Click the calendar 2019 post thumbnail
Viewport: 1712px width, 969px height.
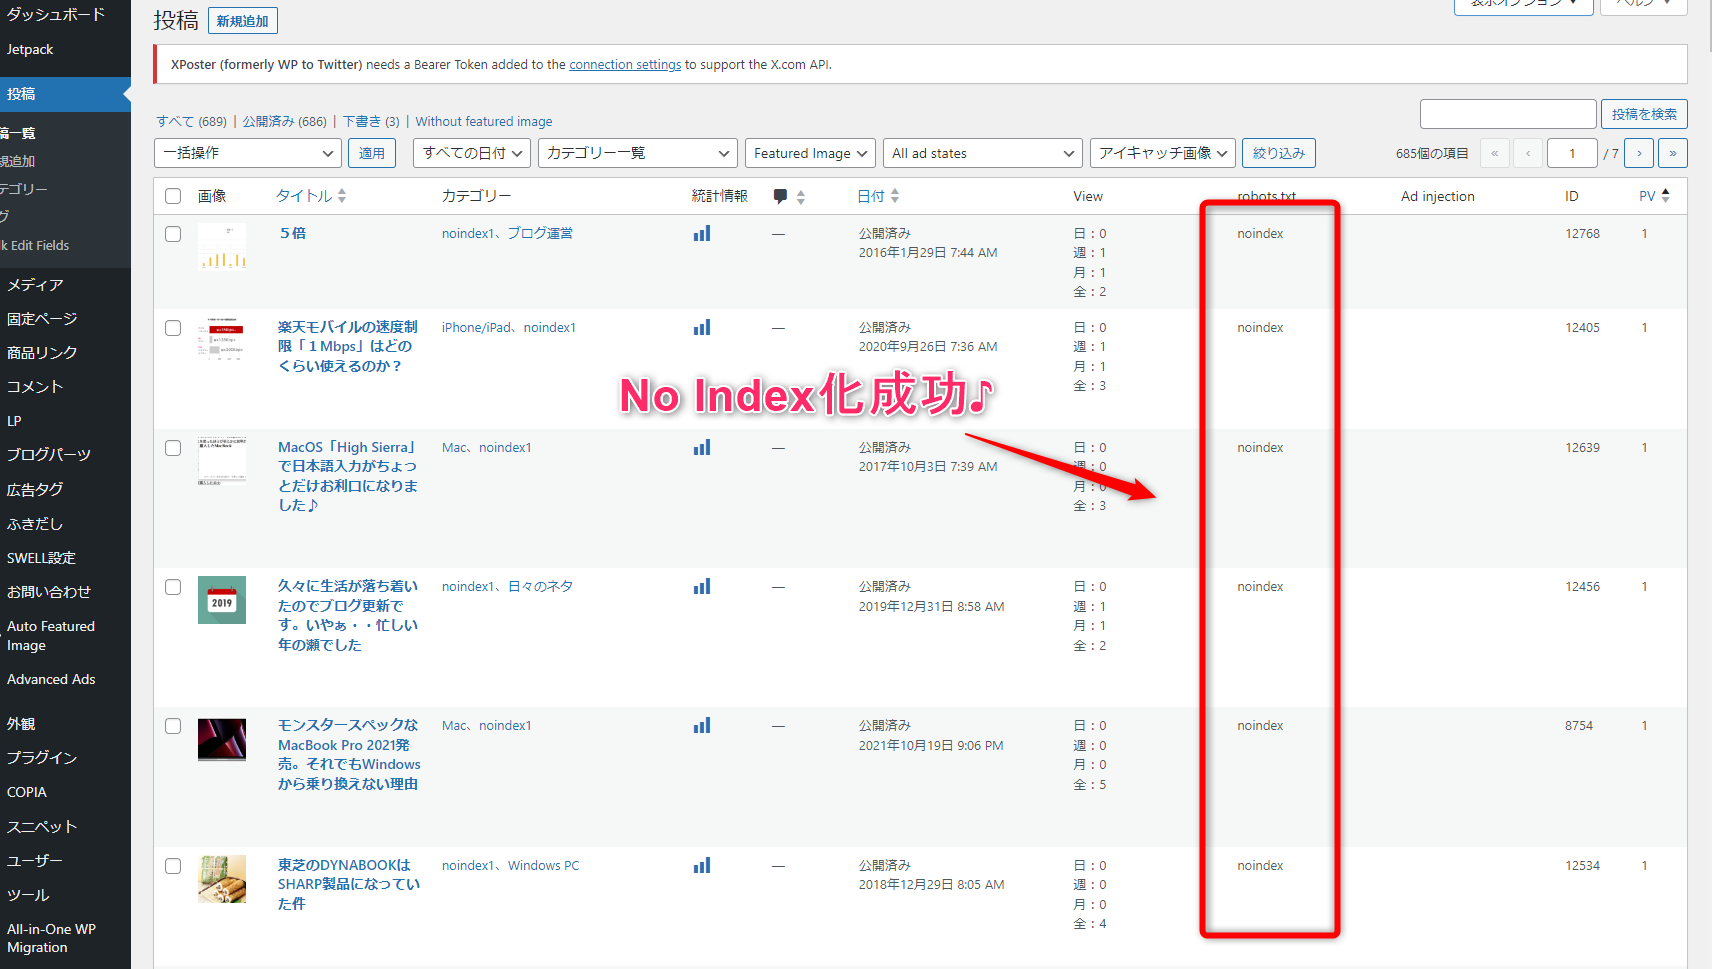(222, 600)
